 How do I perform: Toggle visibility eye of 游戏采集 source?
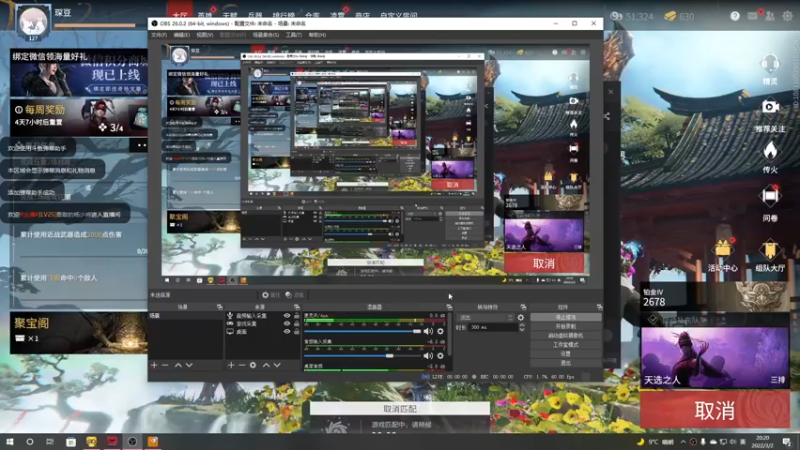pyautogui.click(x=287, y=323)
